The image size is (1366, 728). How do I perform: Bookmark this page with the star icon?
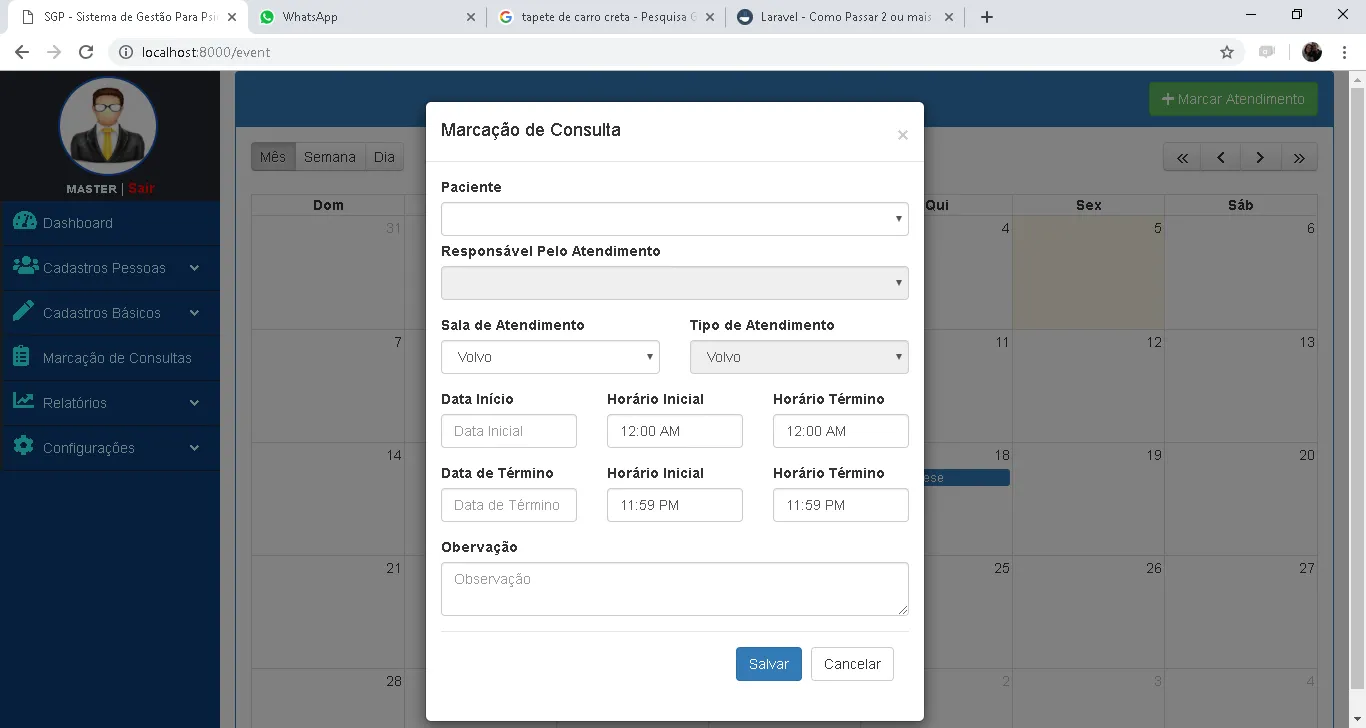pyautogui.click(x=1227, y=52)
